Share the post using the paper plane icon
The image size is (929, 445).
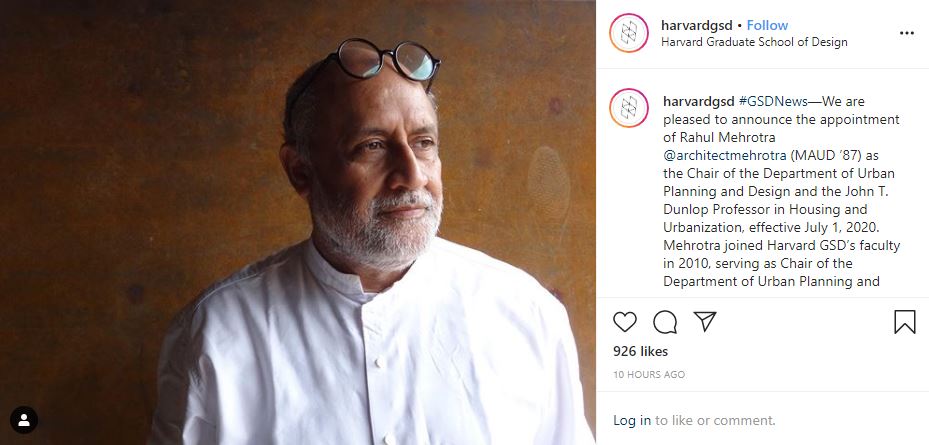point(705,322)
